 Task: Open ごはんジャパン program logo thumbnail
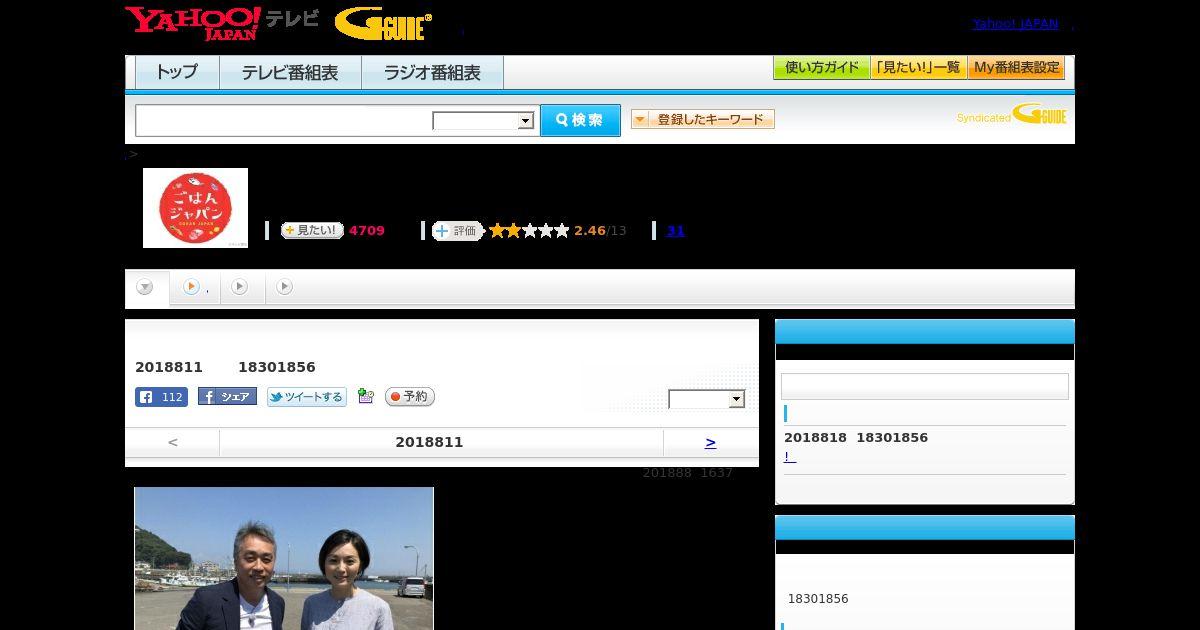pos(195,208)
